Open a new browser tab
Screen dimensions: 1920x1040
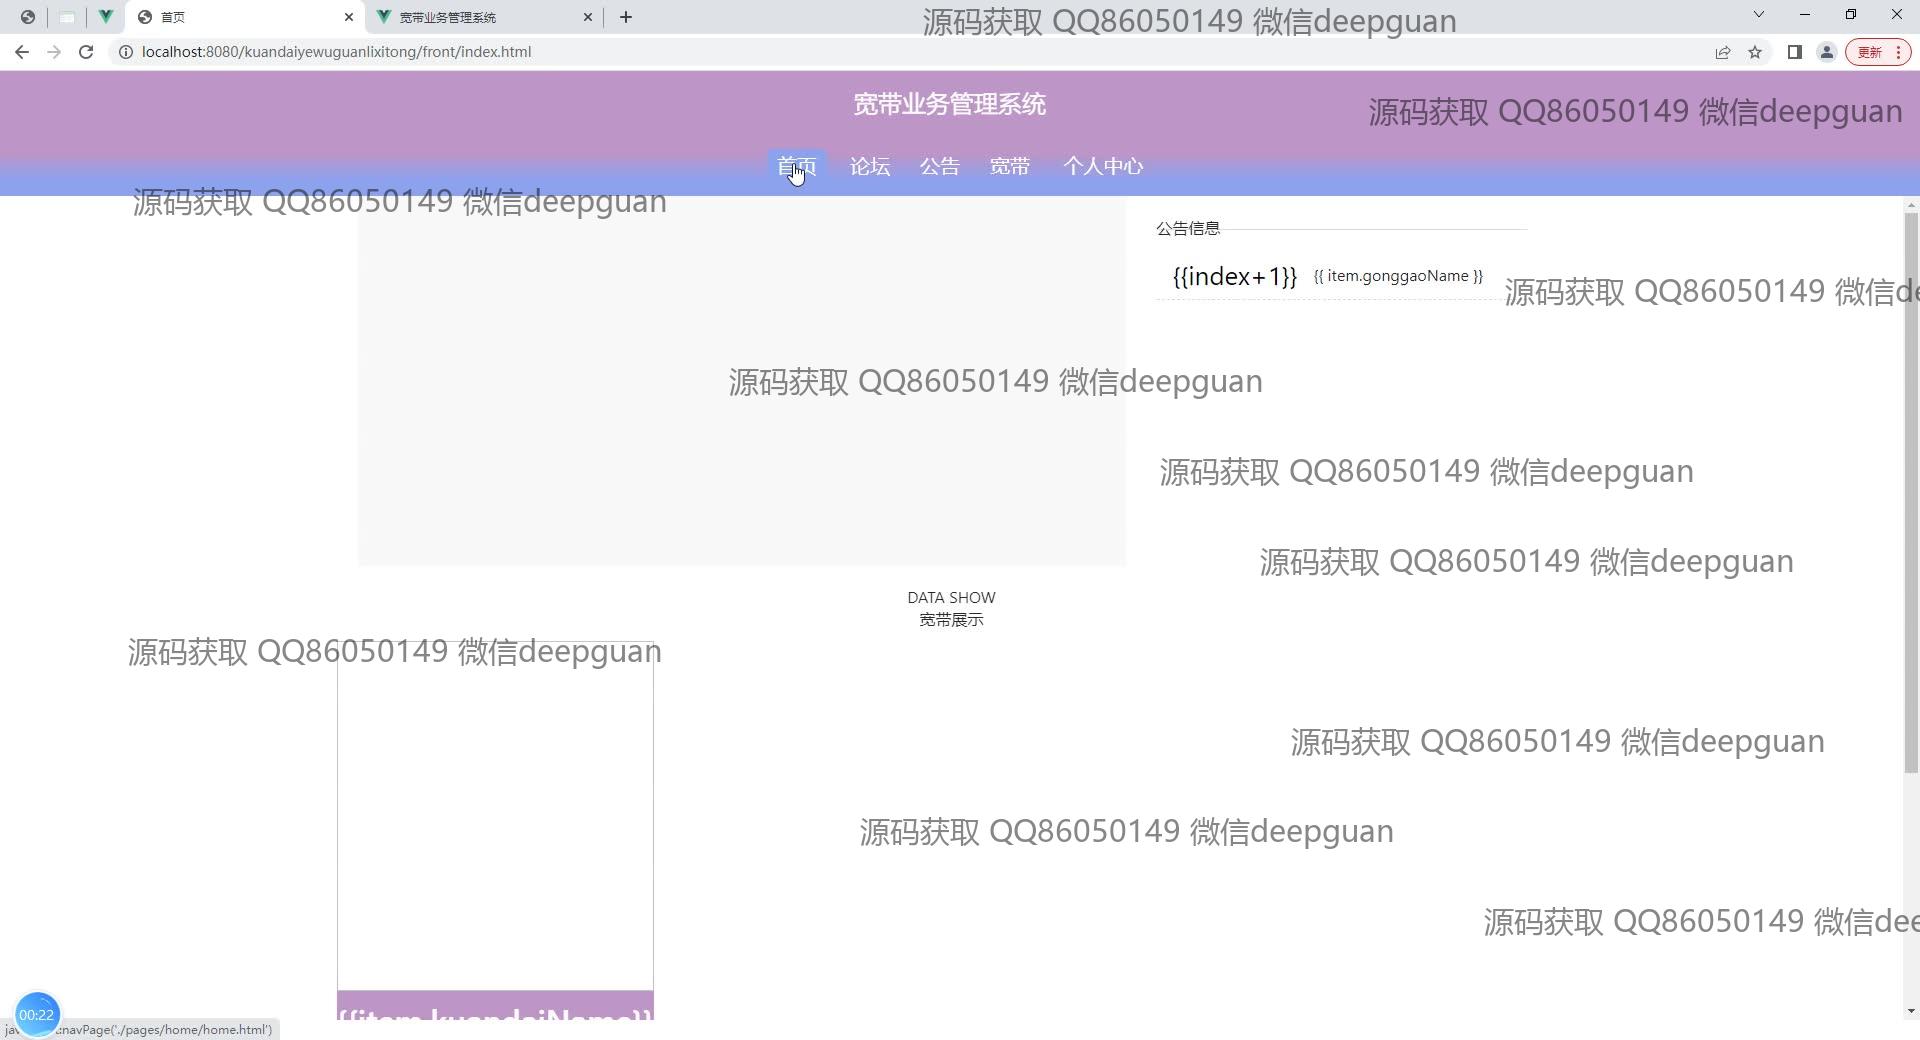click(x=626, y=17)
